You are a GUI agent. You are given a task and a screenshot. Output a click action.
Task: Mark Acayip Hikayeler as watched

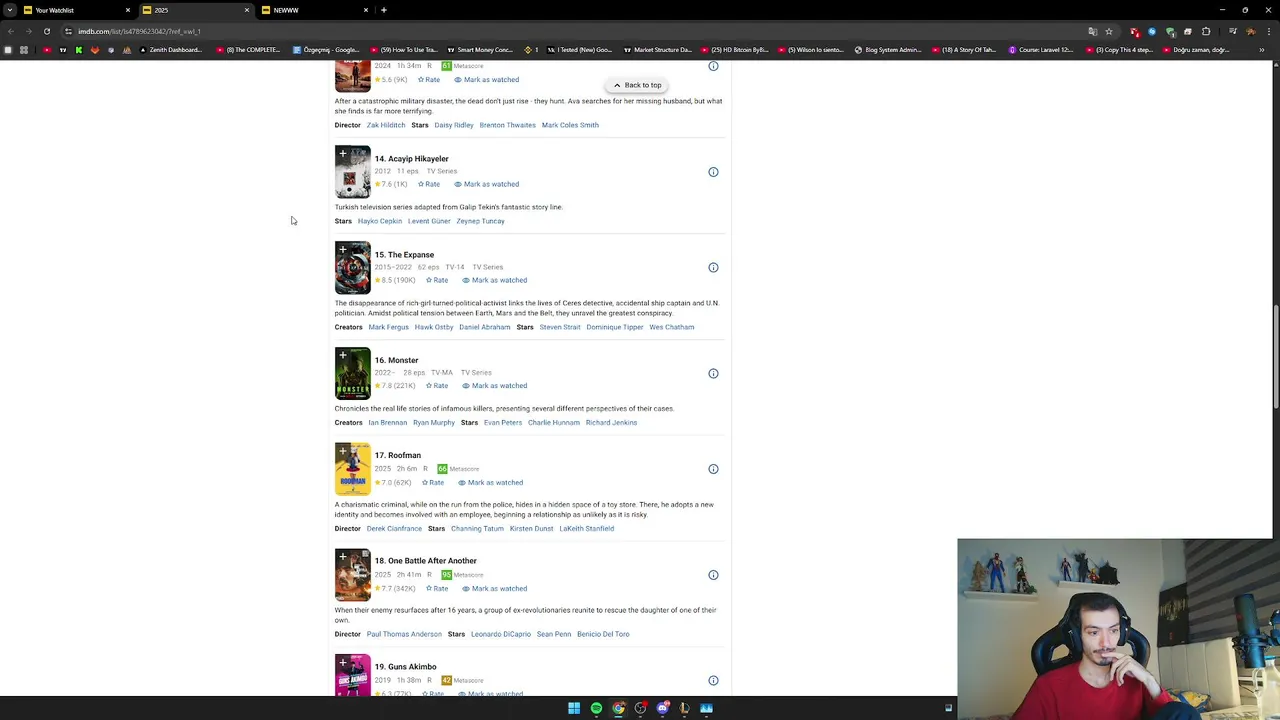(x=487, y=184)
